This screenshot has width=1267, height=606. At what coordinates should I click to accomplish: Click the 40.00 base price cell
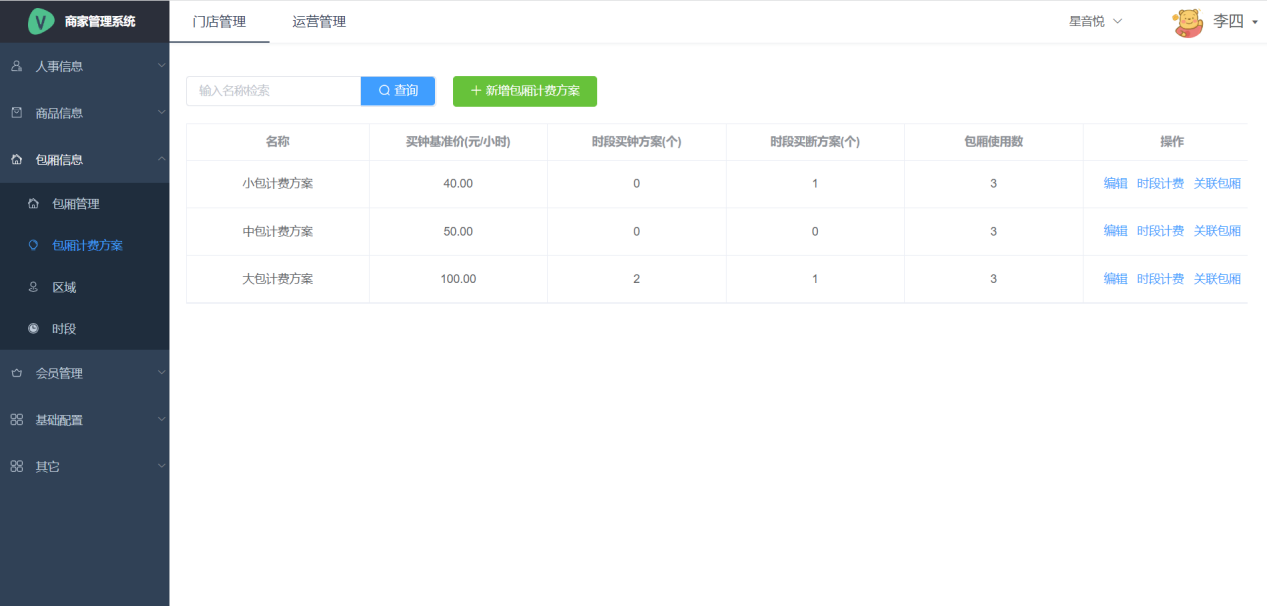tap(458, 184)
